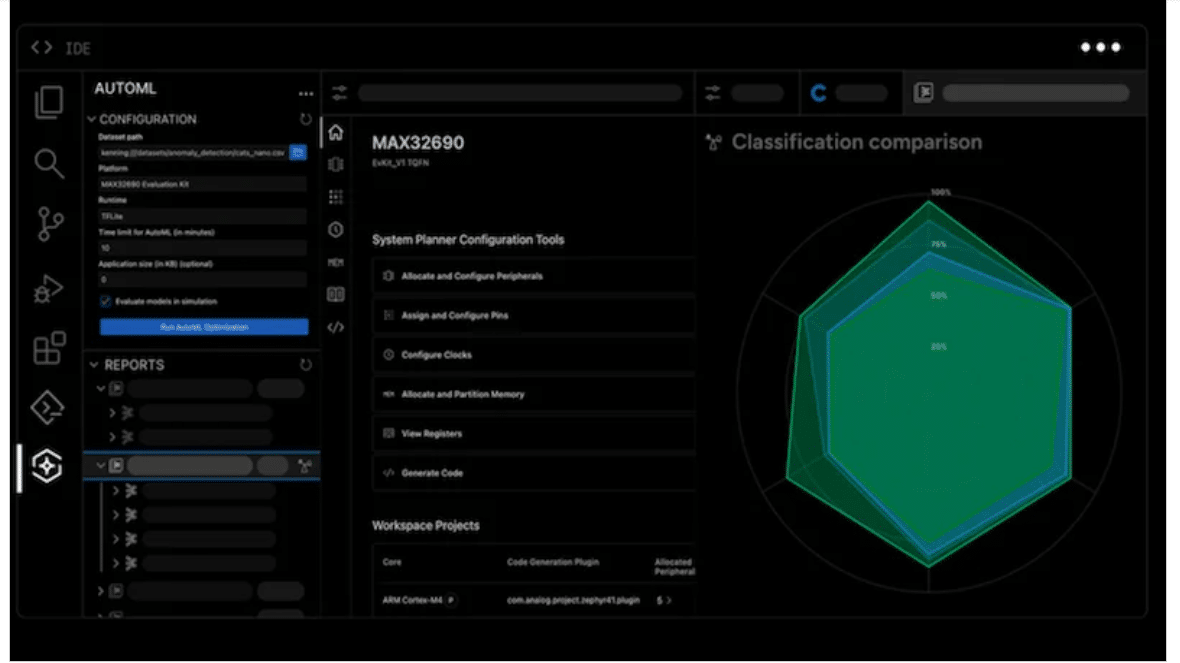Collapse the CONFIGURATION section
This screenshot has width=1180, height=663.
92,119
